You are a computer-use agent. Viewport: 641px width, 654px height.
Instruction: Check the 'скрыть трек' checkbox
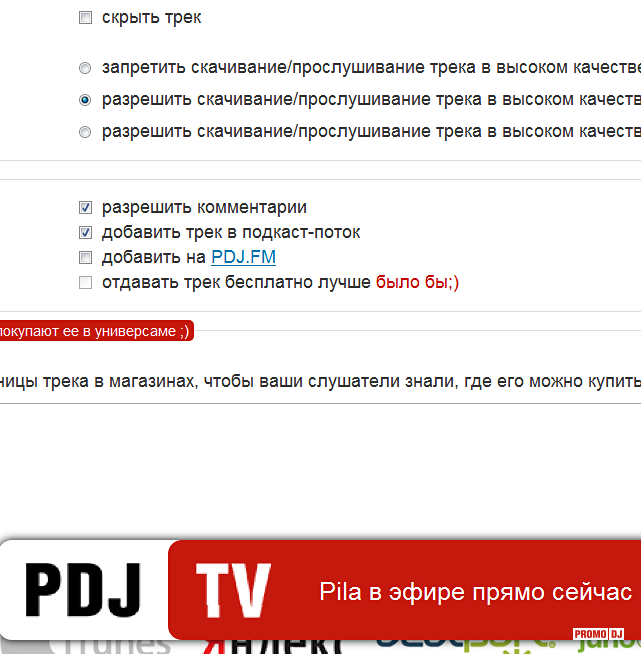pyautogui.click(x=85, y=18)
